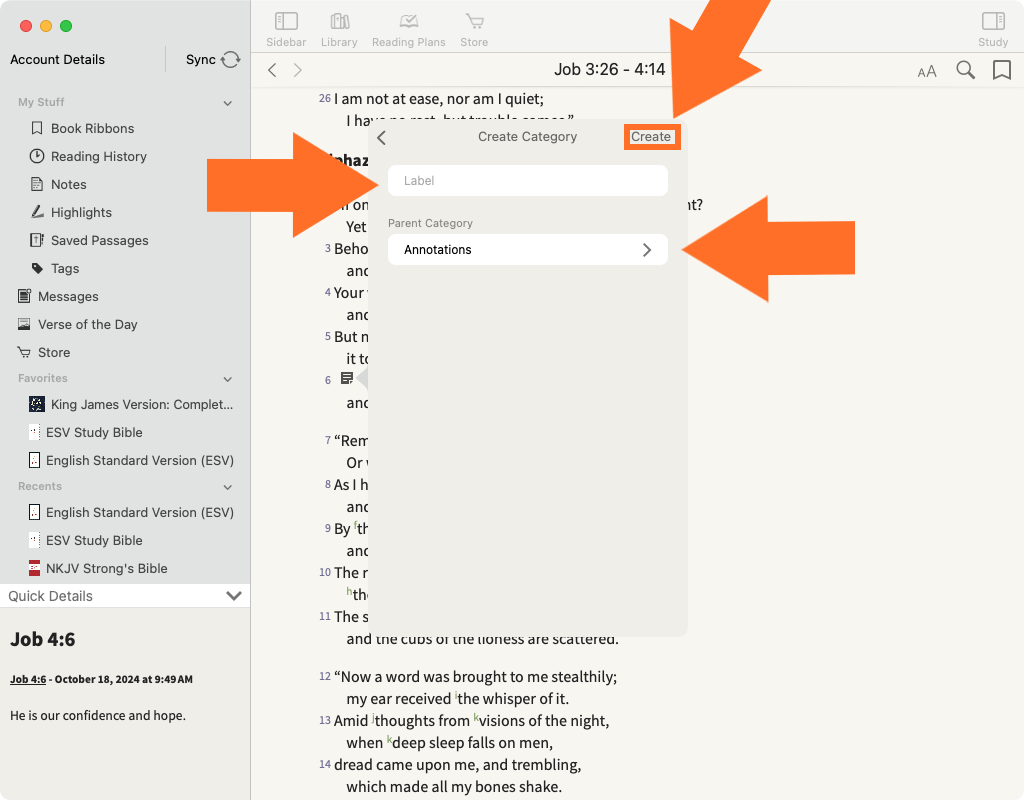The width and height of the screenshot is (1024, 800).
Task: Add a bookmark ribbon to this passage
Action: point(1001,70)
